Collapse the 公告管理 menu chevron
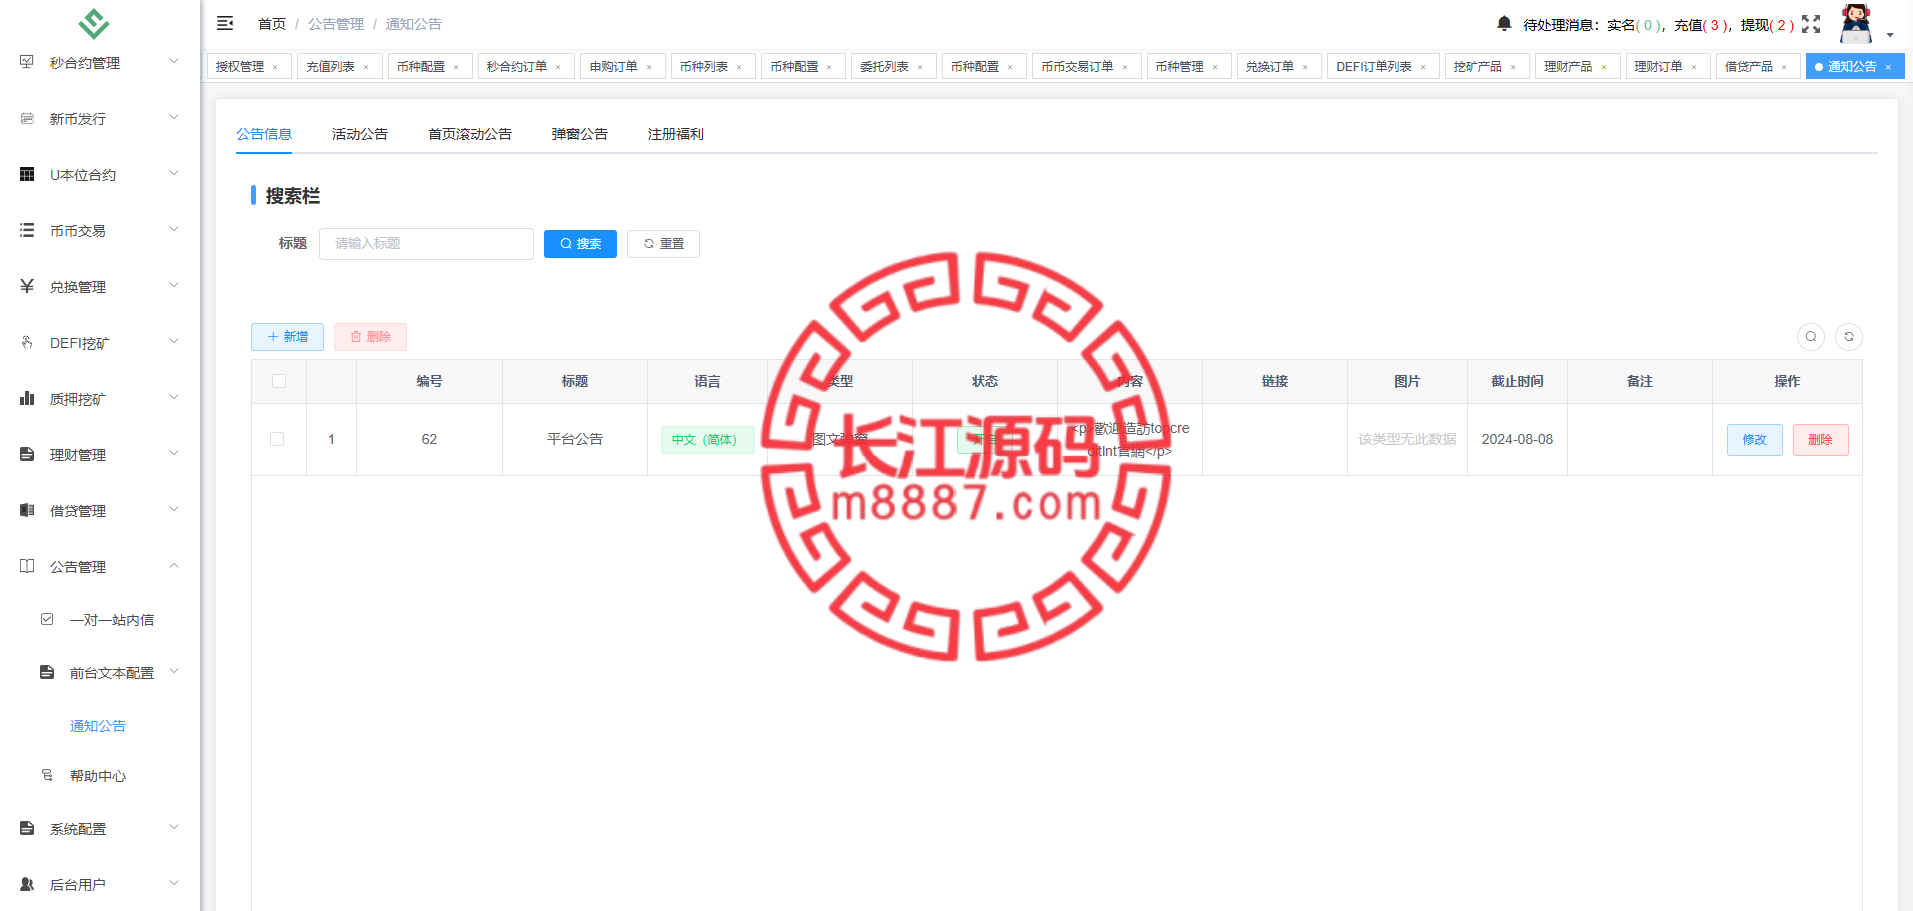 pos(174,565)
